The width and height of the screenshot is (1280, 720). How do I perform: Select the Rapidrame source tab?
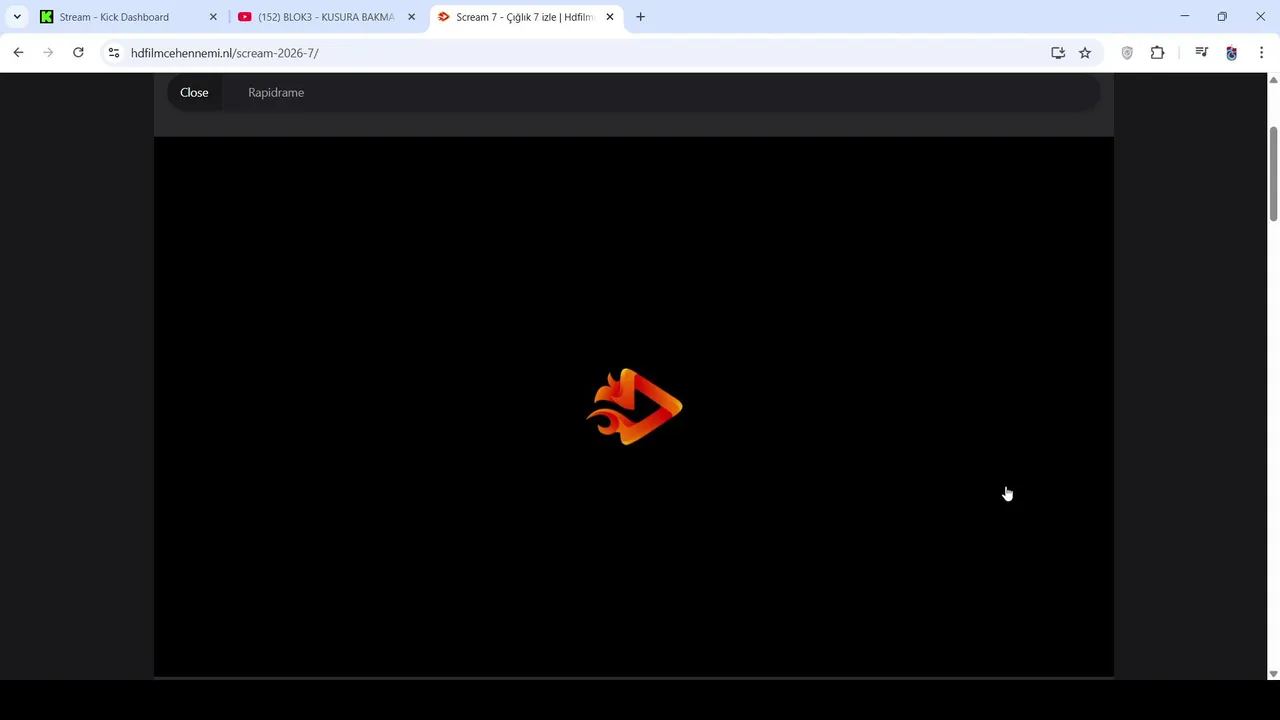(x=276, y=92)
